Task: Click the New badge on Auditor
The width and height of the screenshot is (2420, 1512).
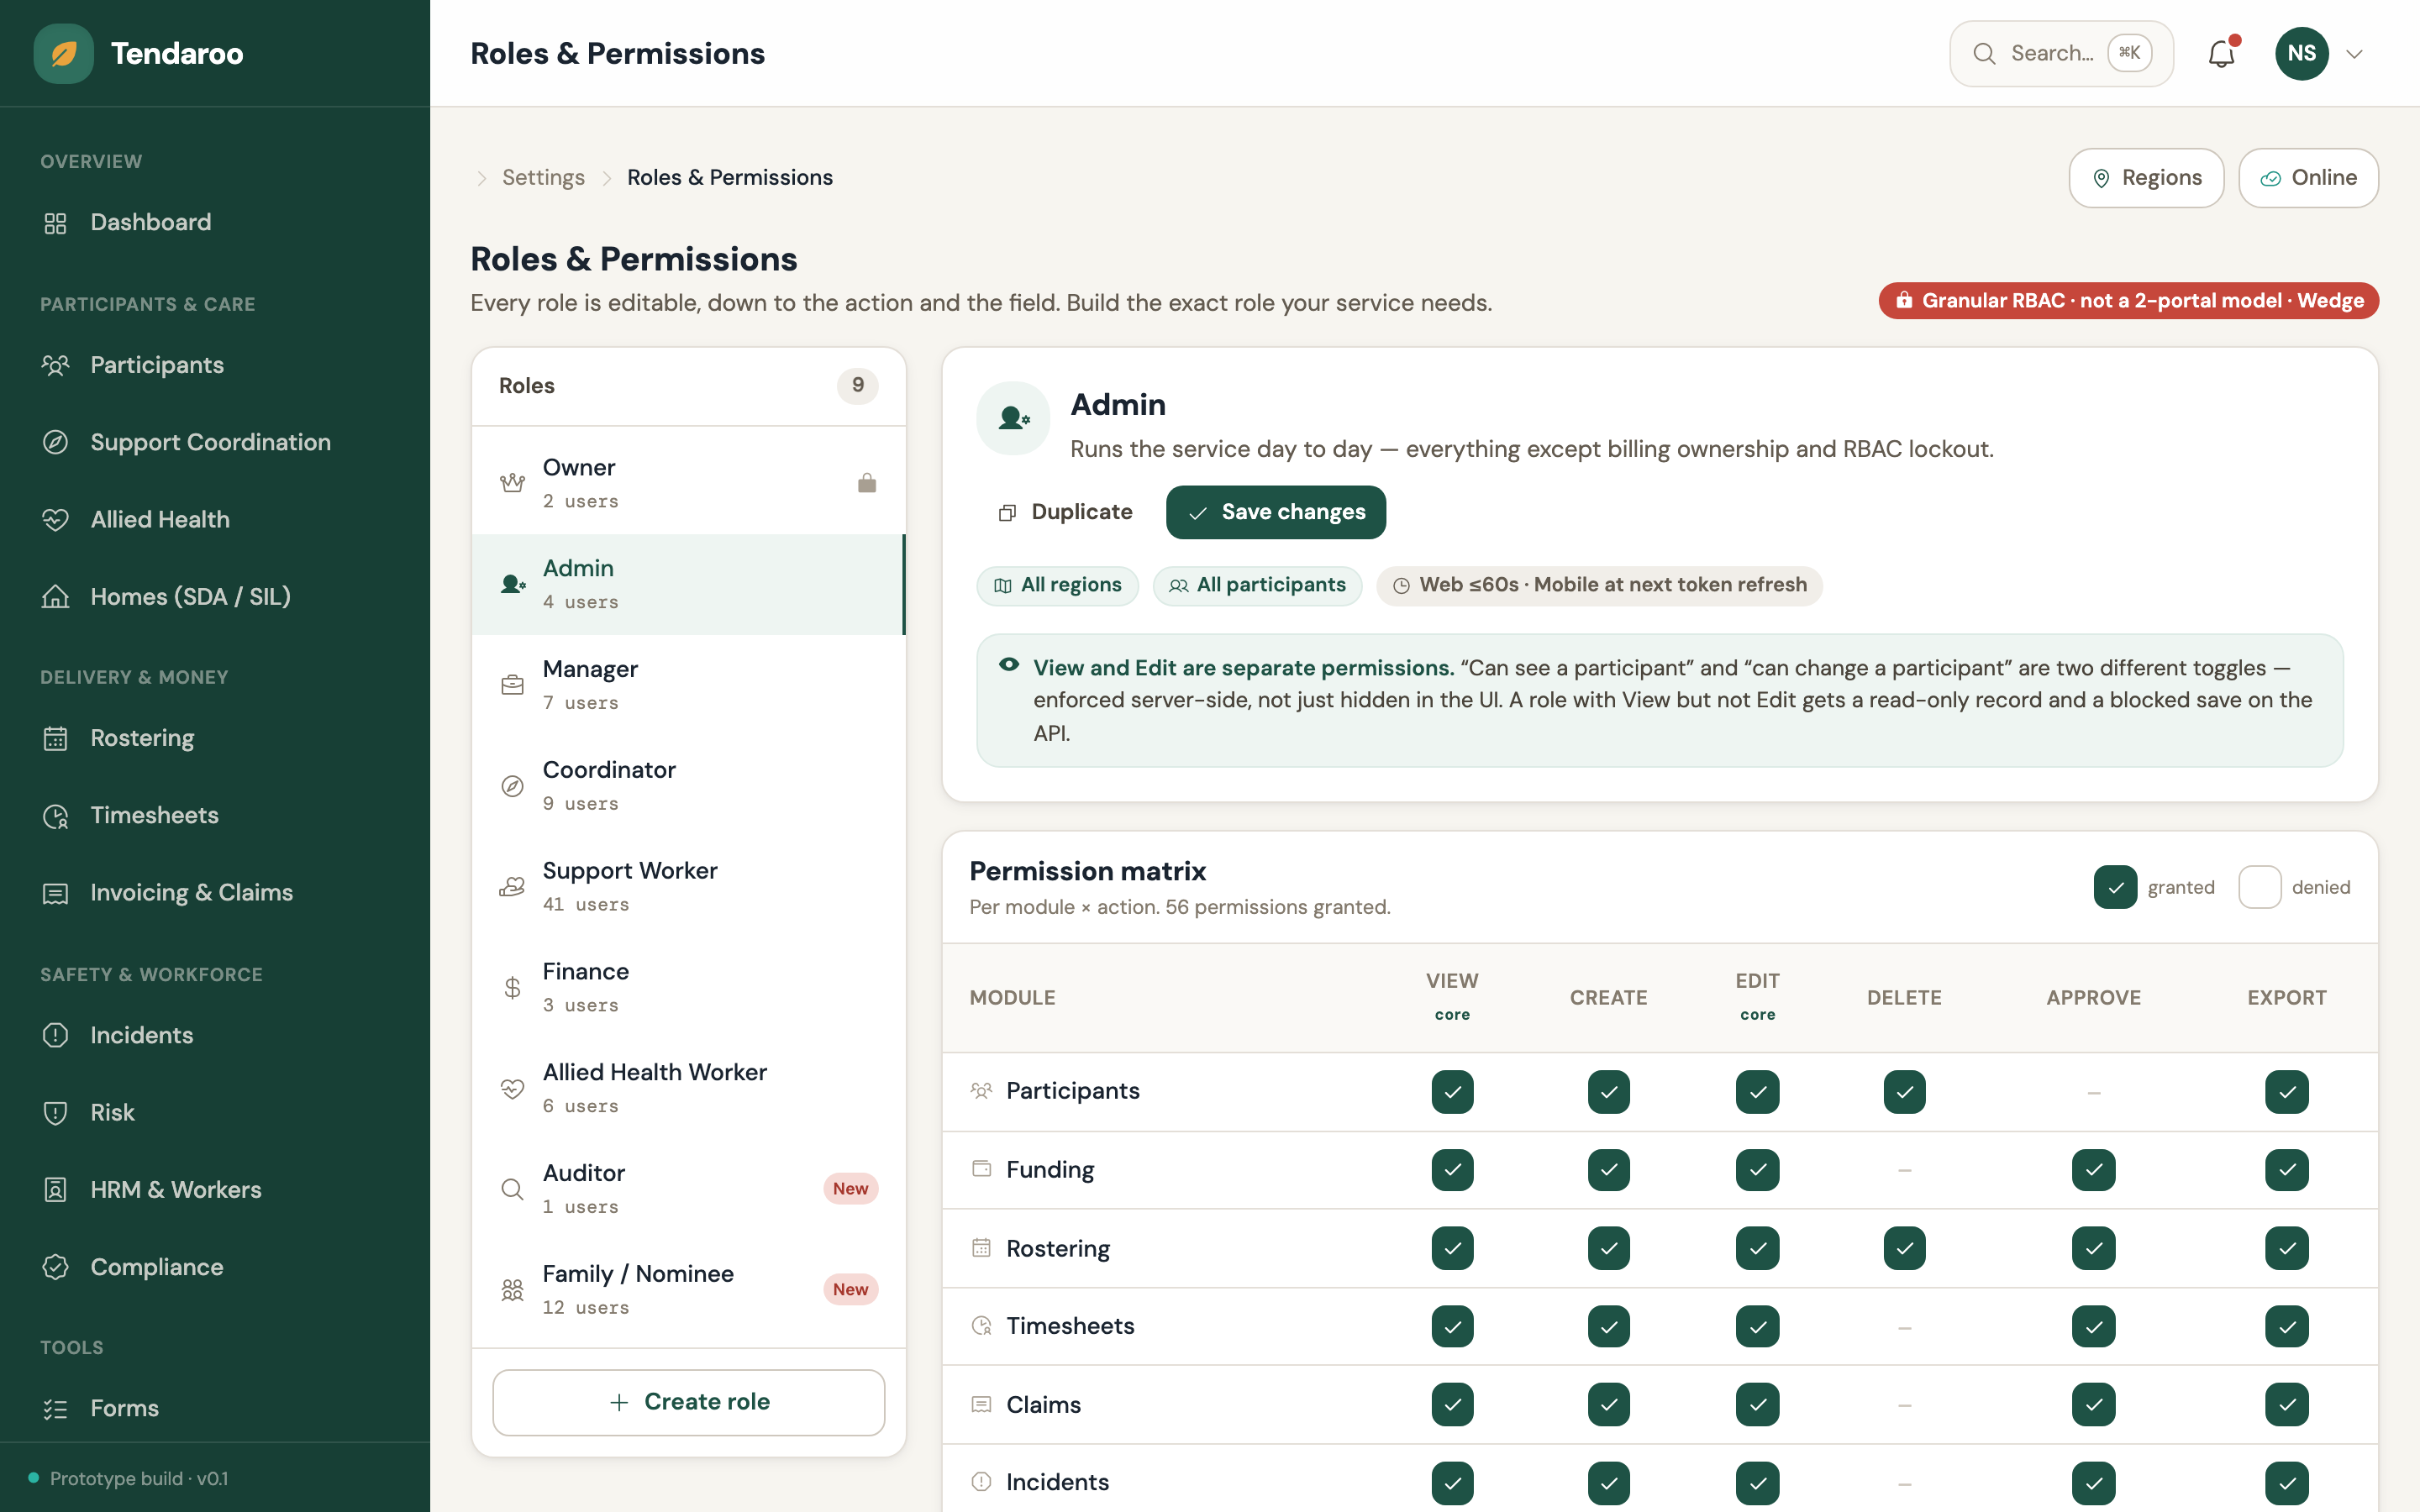Action: tap(850, 1188)
